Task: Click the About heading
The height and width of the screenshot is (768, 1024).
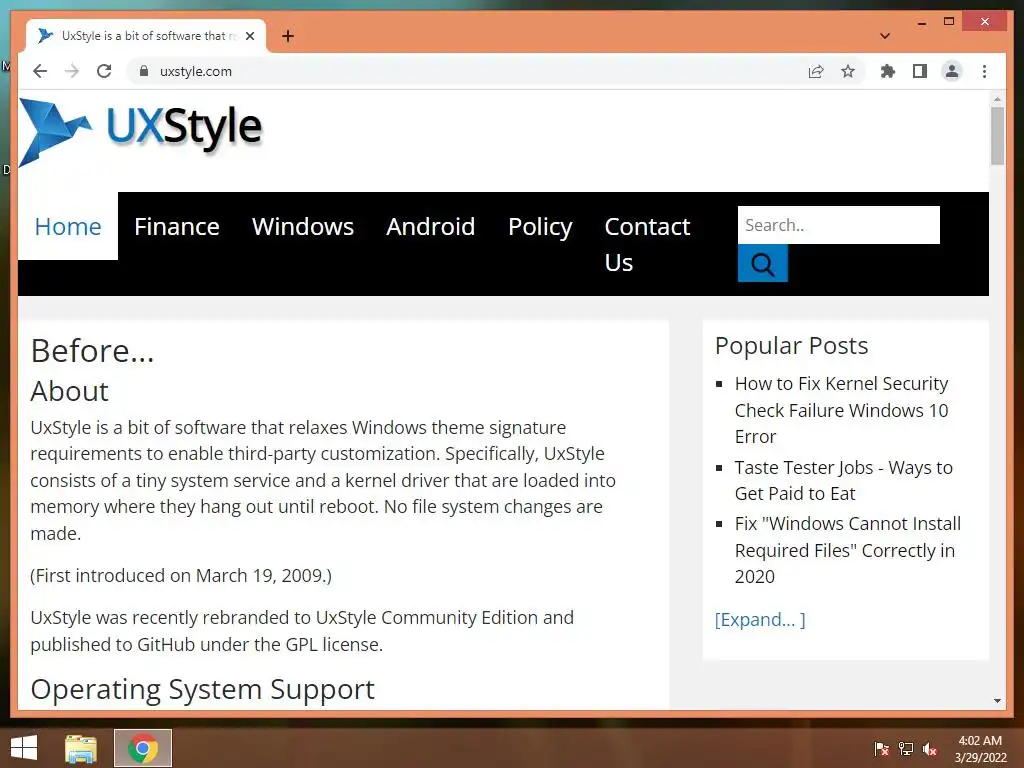Action: point(69,391)
